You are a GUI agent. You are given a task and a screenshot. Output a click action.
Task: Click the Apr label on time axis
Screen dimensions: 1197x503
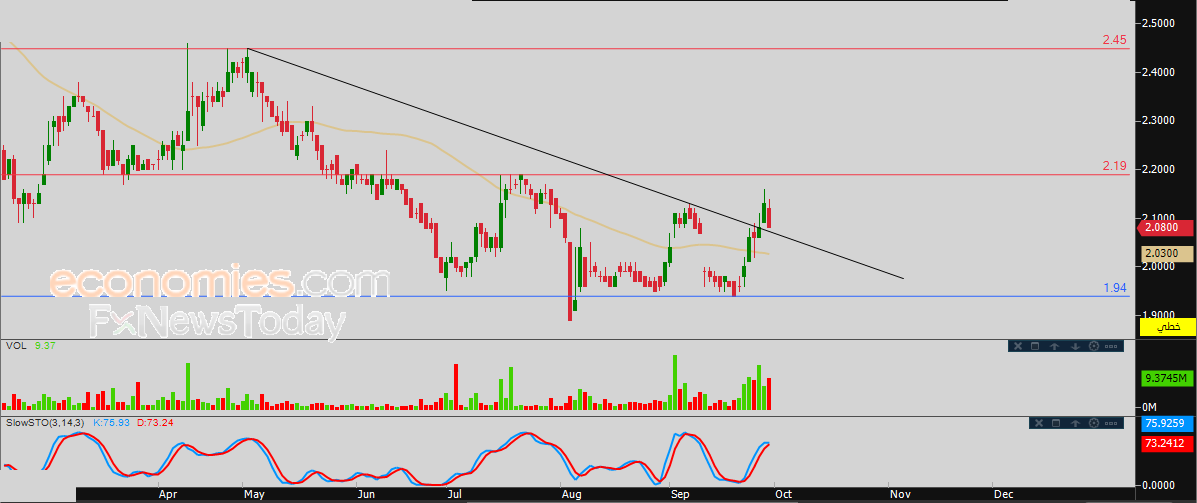click(x=167, y=494)
